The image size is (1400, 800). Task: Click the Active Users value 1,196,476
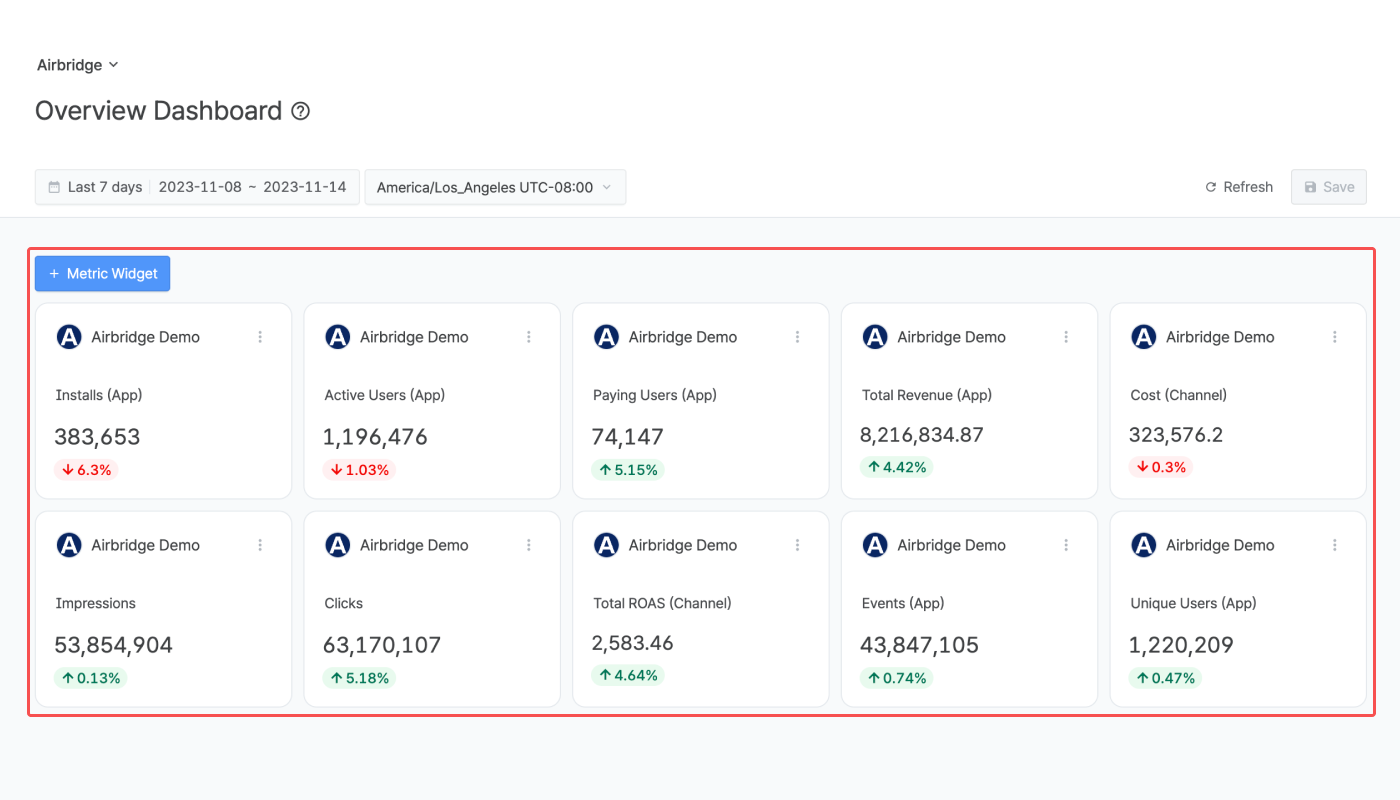coord(375,437)
